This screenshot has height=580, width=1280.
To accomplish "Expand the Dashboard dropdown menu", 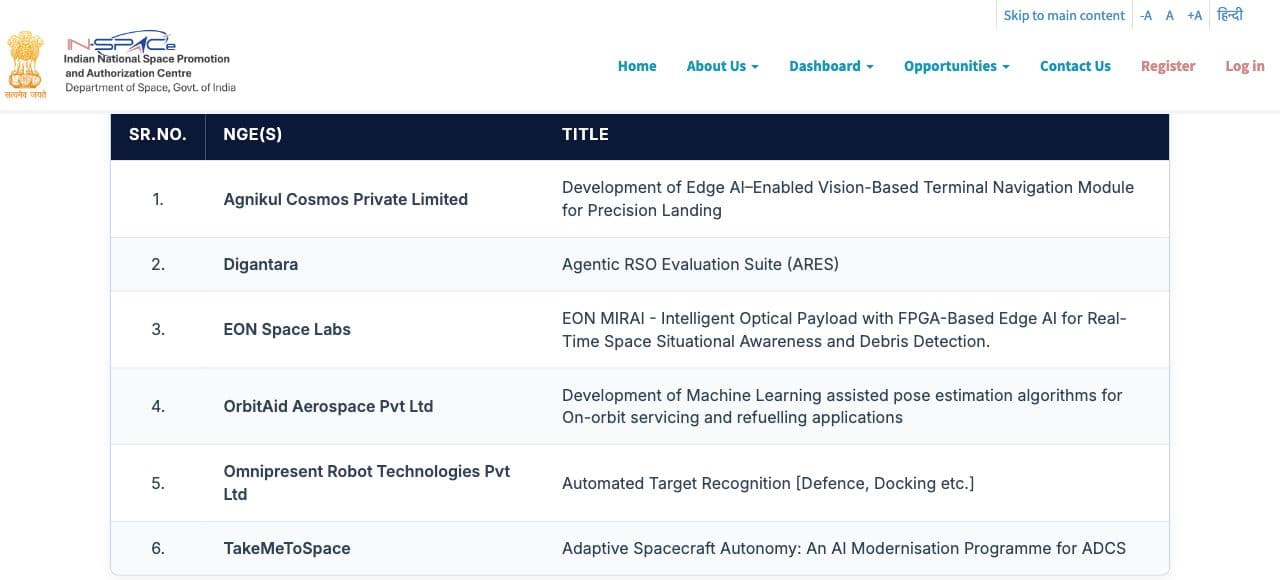I will [x=831, y=66].
